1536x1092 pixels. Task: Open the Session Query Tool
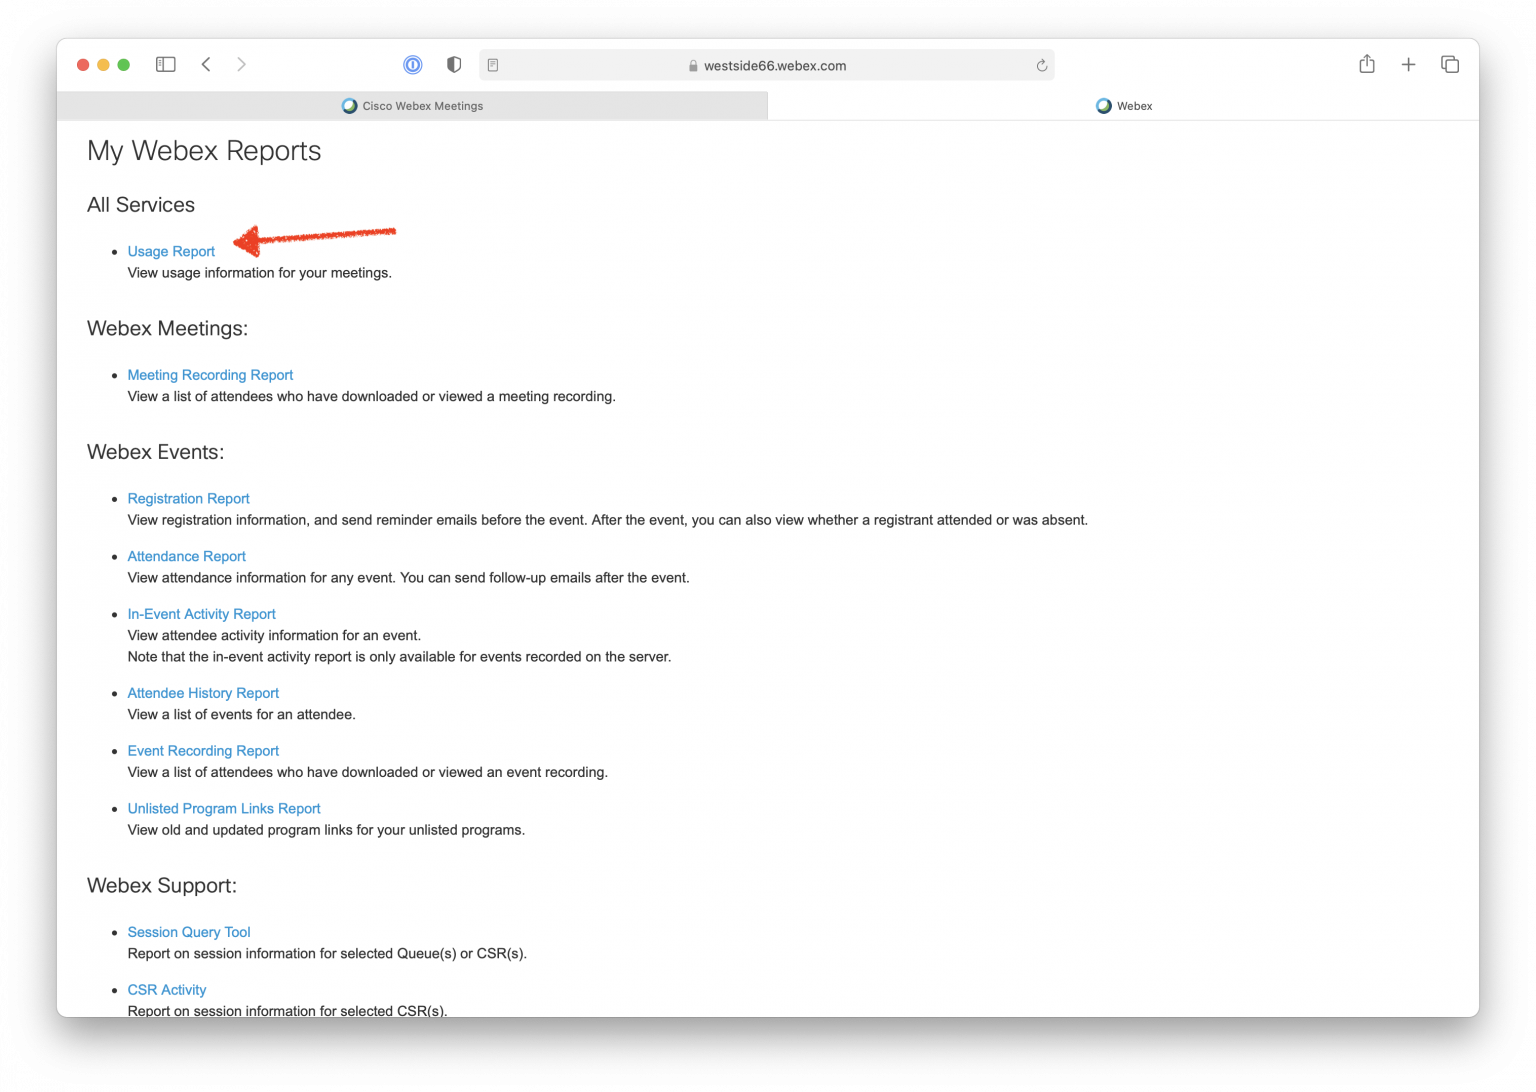point(189,931)
